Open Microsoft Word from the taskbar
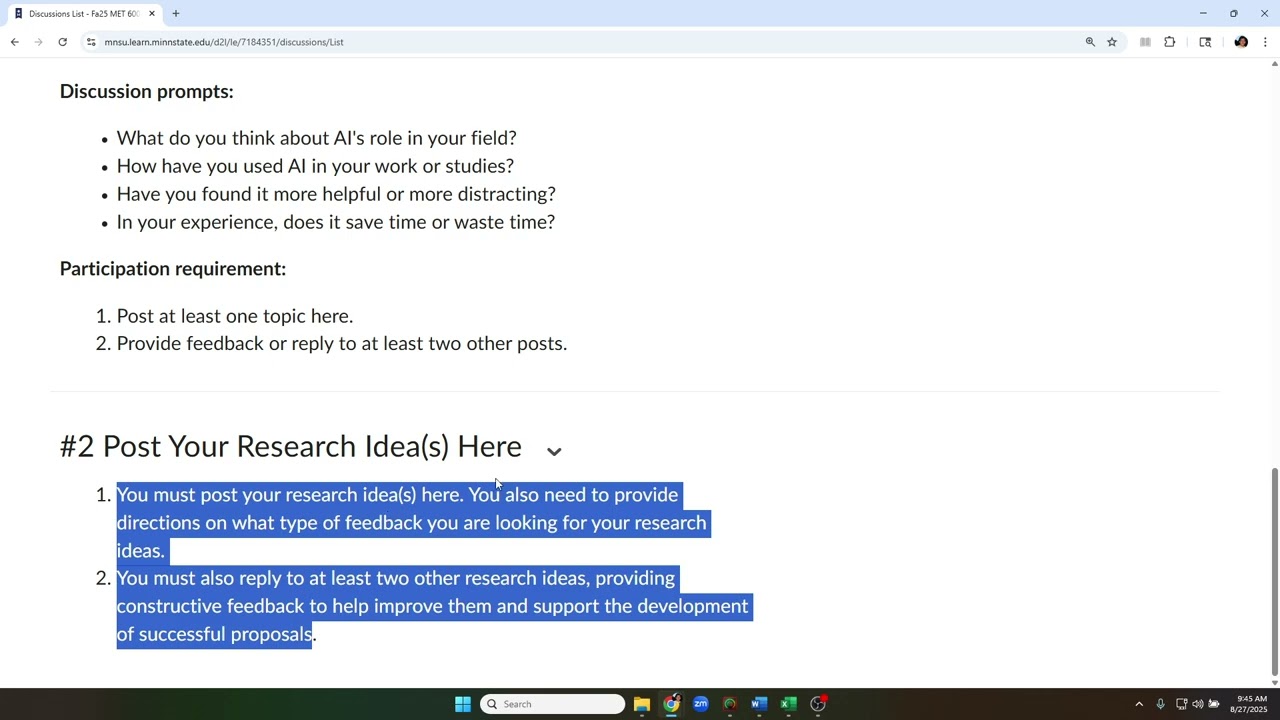1280x720 pixels. coord(759,704)
